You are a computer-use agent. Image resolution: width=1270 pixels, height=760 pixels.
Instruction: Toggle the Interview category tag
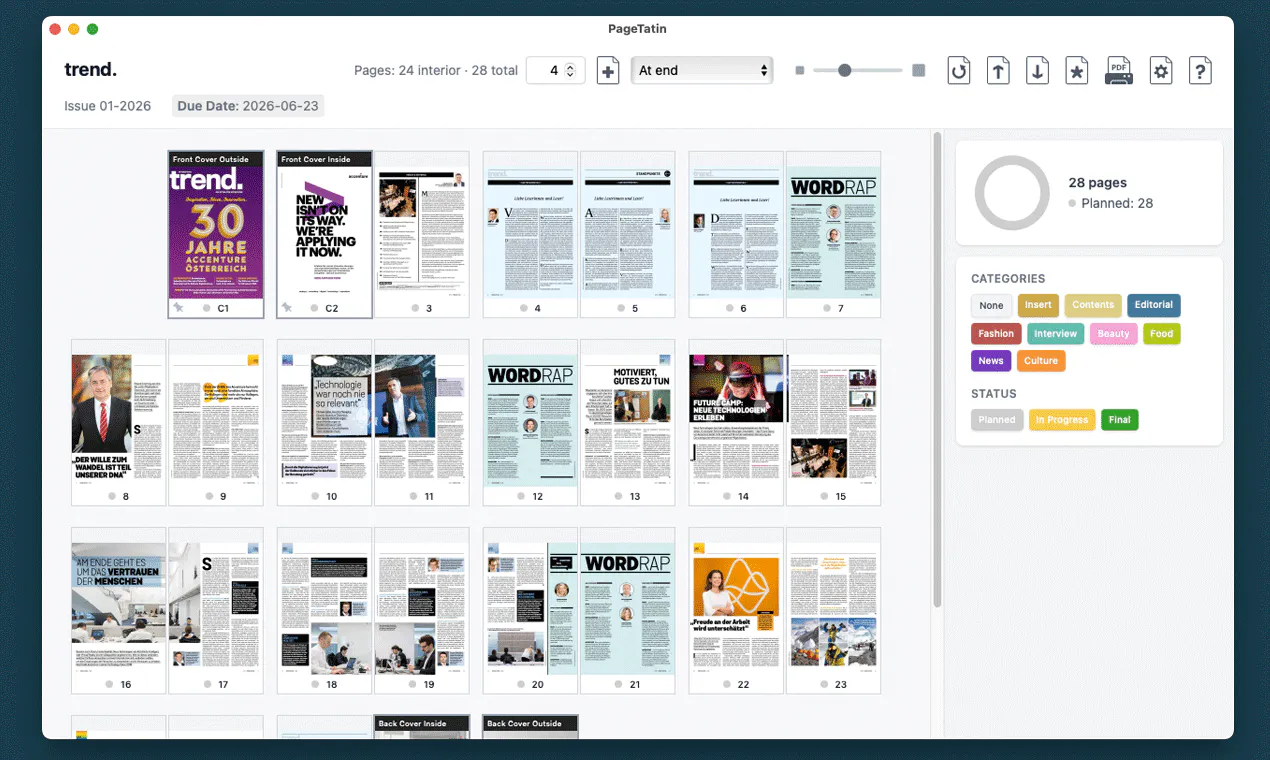(x=1056, y=333)
